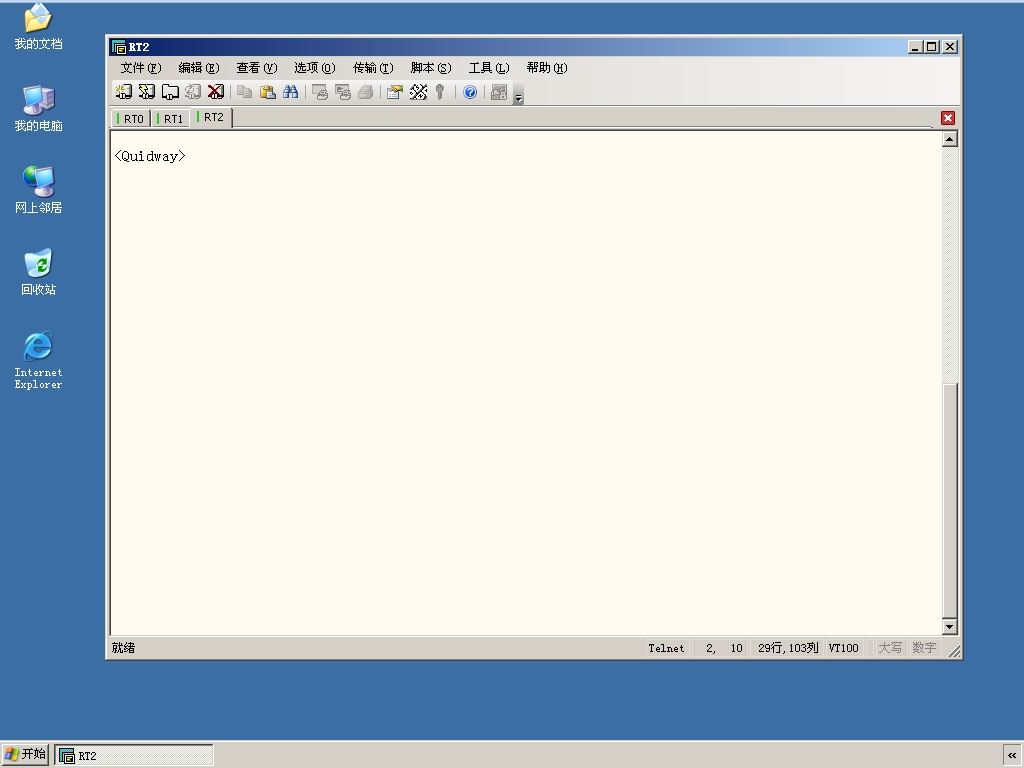1024x768 pixels.
Task: Click the Connect toolbar icon
Action: point(123,92)
